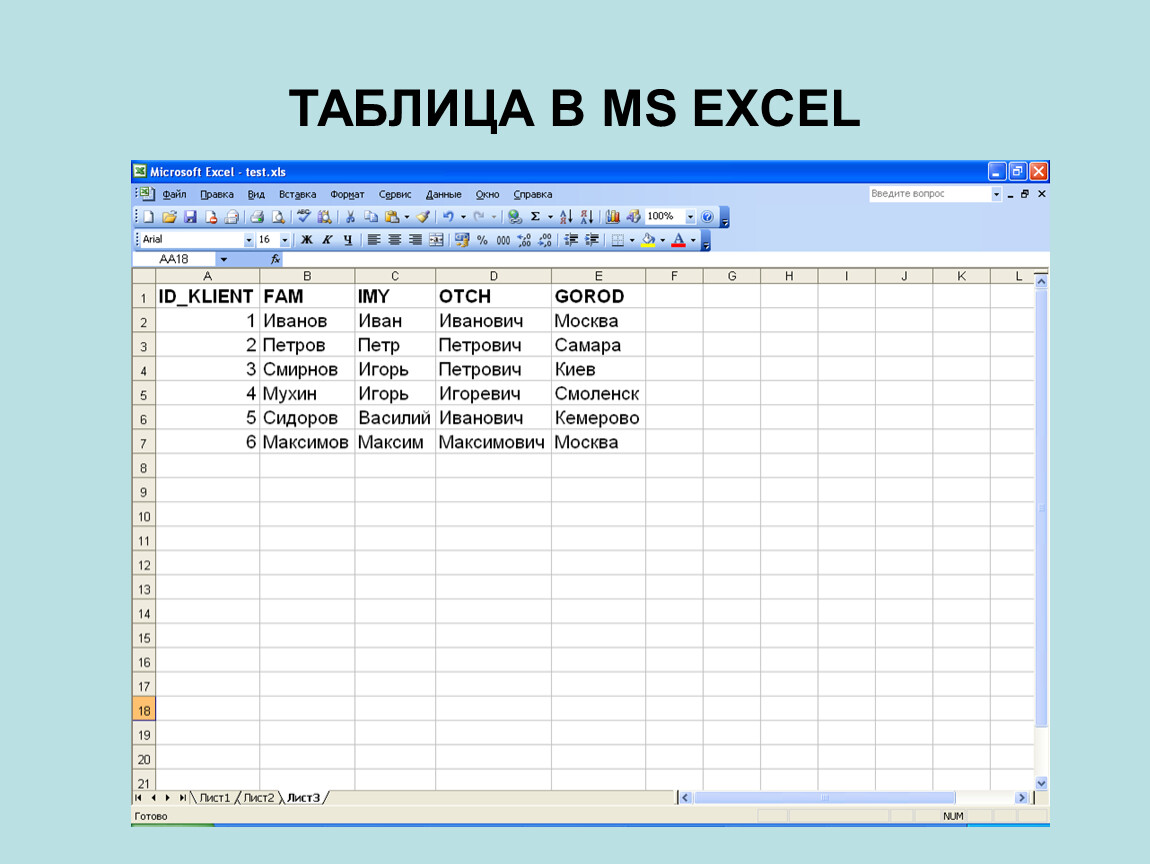Expand the Name Box dropdown arrow
This screenshot has height=864, width=1150.
click(x=224, y=259)
